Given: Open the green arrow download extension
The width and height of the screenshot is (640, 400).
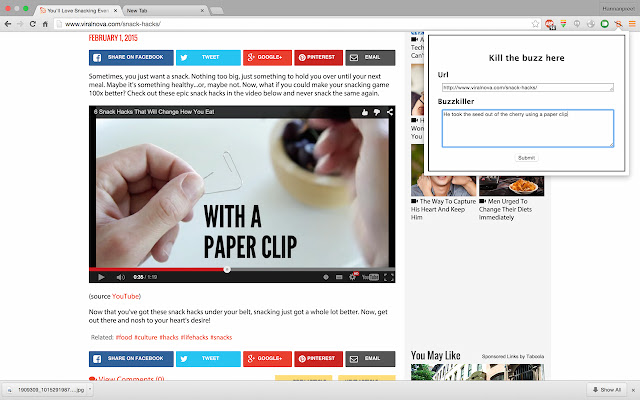Looking at the screenshot, I should [x=563, y=24].
